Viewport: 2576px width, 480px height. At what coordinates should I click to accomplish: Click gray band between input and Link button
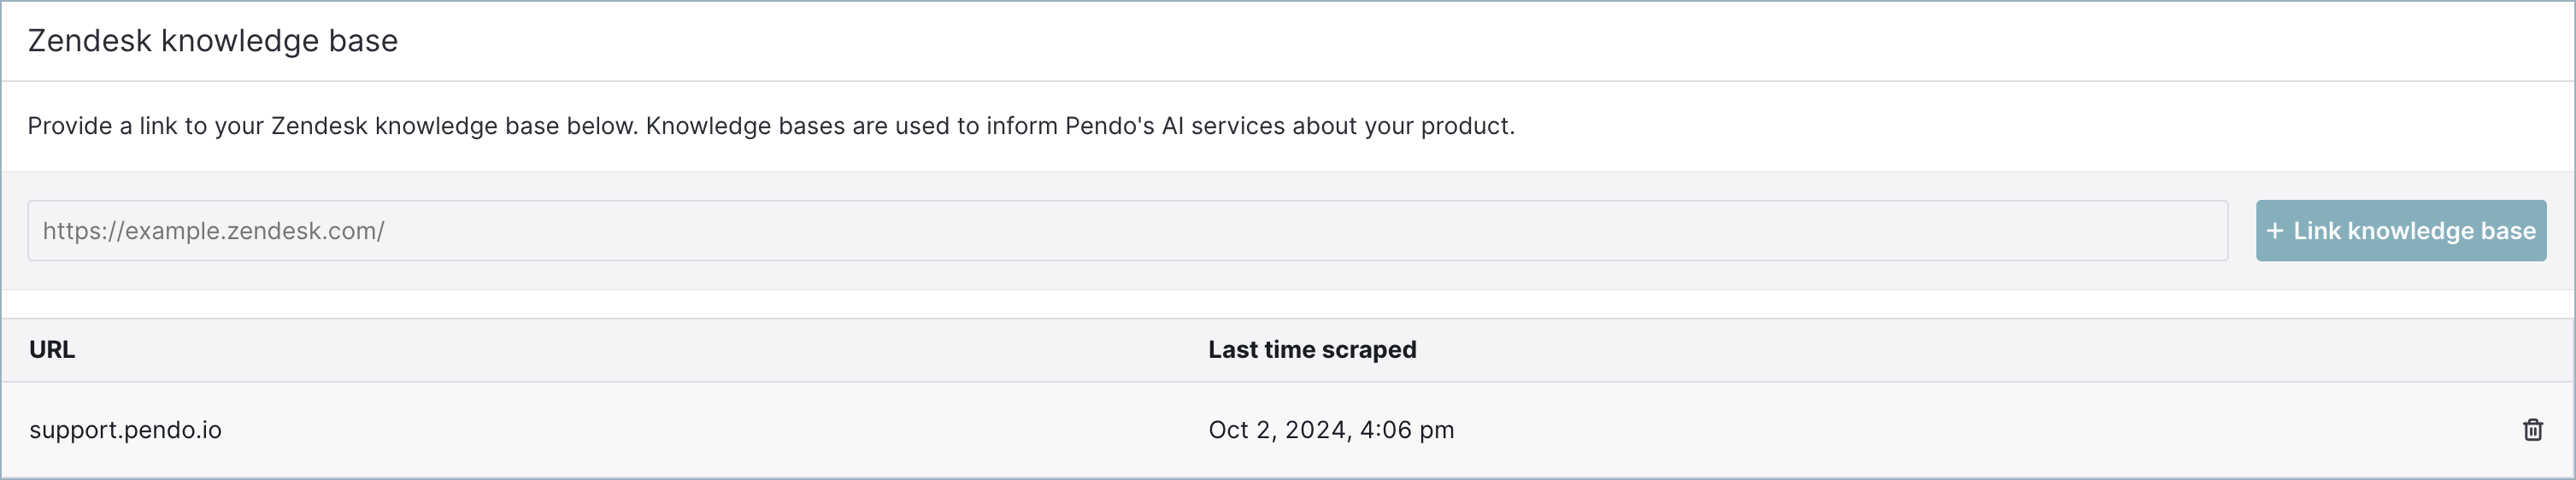[2242, 231]
